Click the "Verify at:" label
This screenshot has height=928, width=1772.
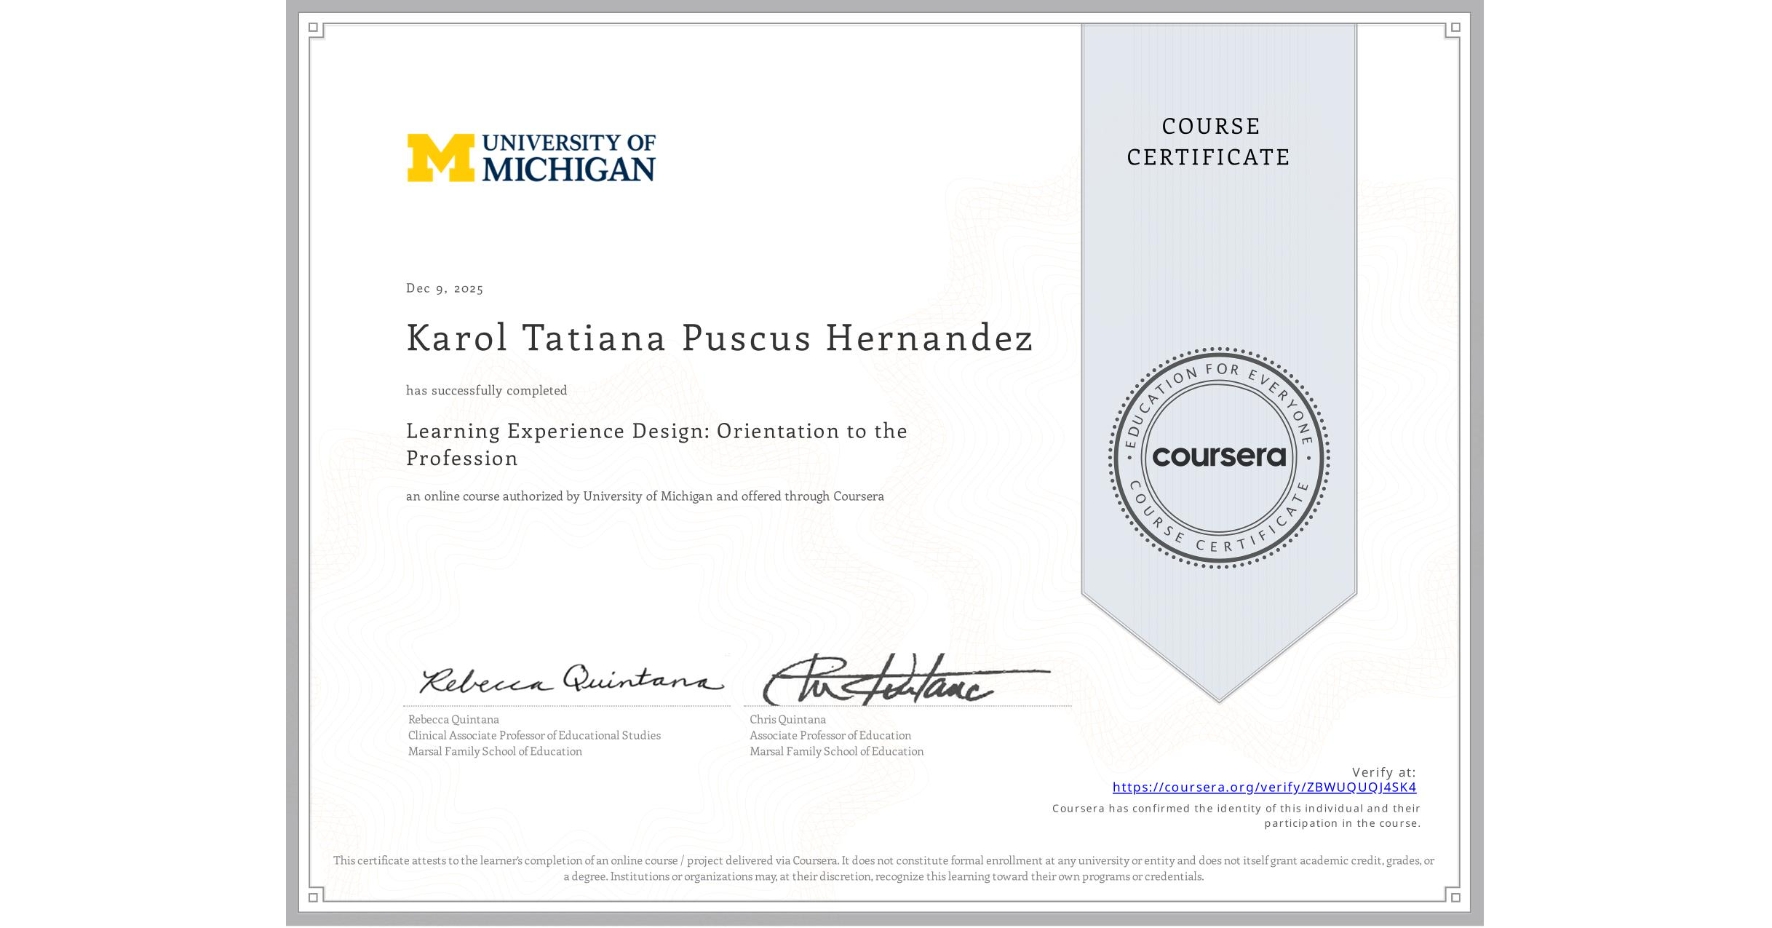[1384, 772]
